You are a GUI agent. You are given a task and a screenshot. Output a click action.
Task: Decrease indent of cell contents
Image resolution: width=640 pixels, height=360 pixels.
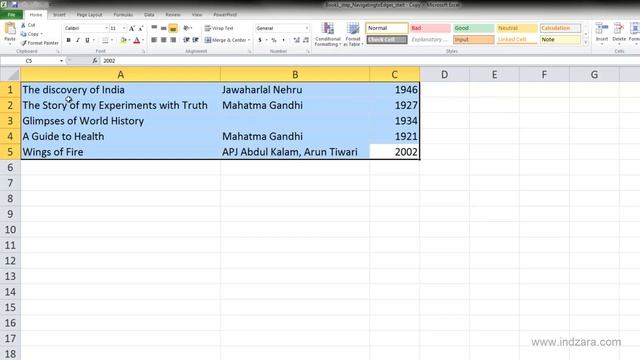tap(186, 40)
